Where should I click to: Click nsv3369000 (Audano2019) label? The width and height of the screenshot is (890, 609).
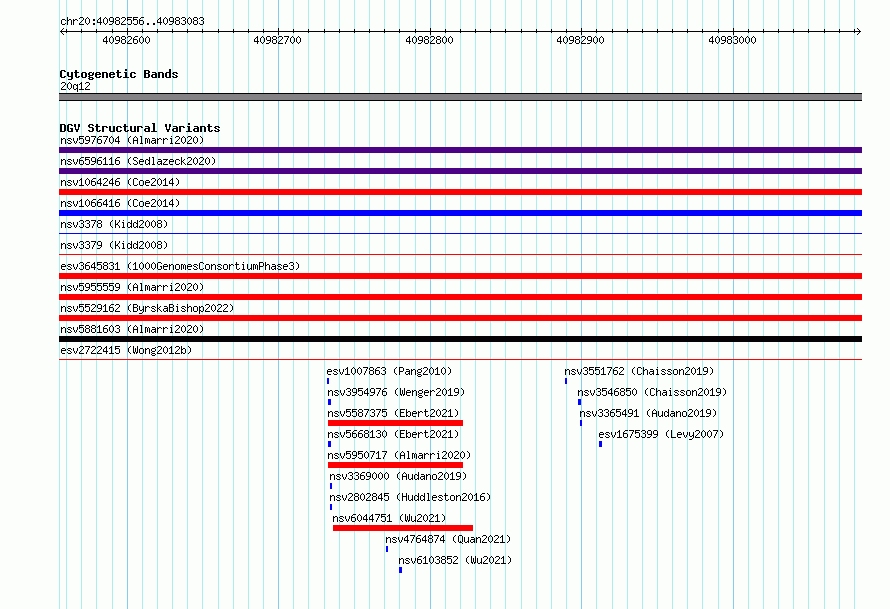(x=398, y=476)
